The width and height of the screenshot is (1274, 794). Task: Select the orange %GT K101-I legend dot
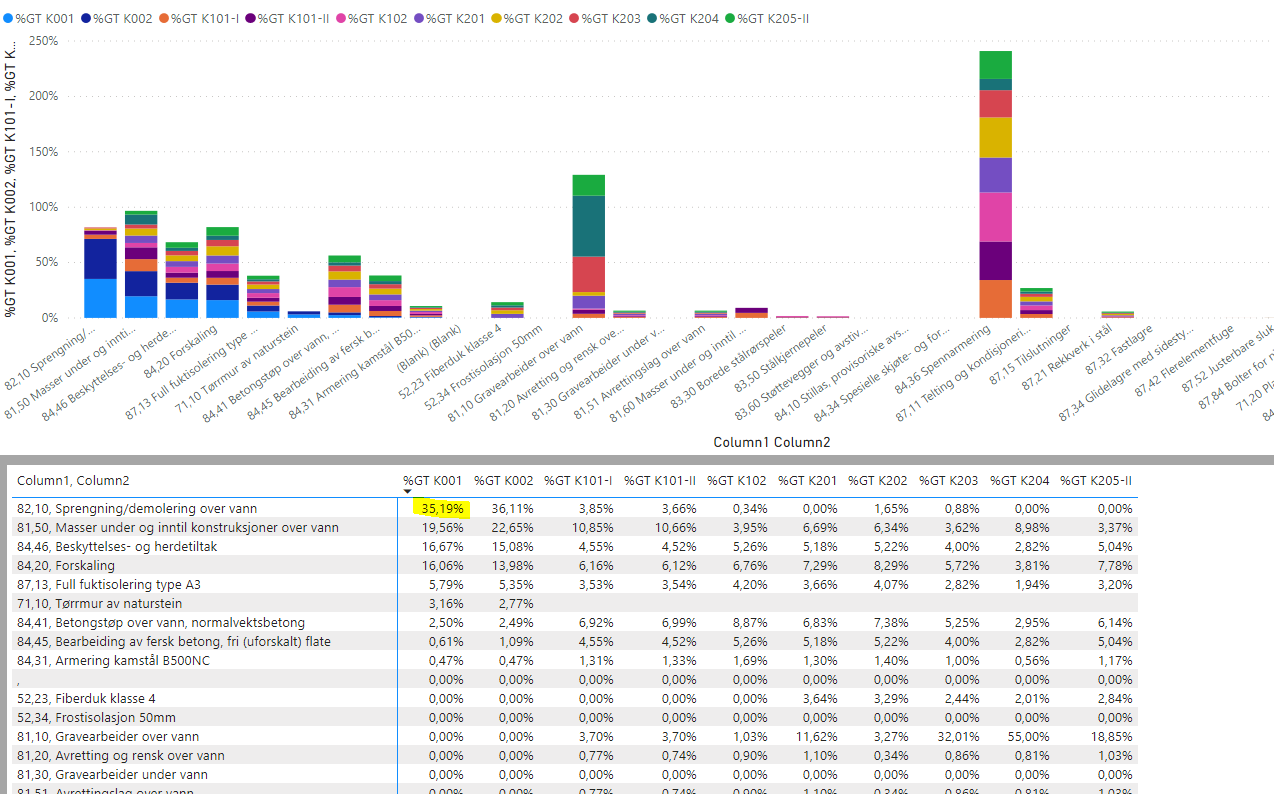pos(164,19)
